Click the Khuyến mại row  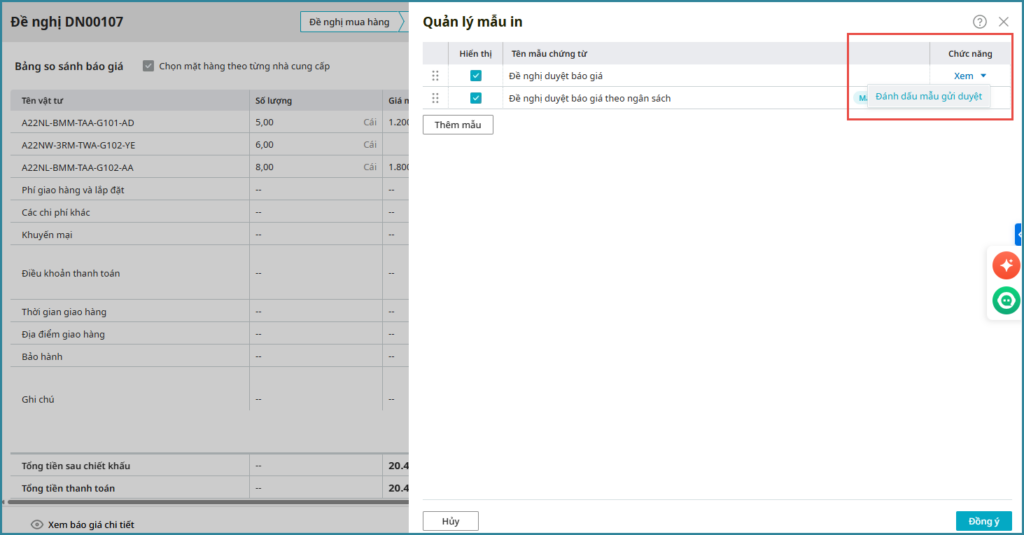[x=210, y=235]
